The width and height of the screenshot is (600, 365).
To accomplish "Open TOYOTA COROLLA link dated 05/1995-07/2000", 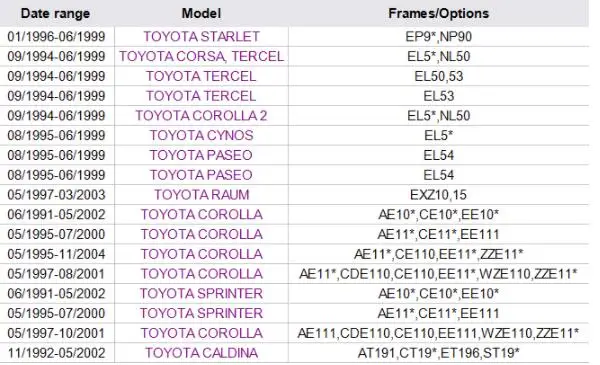I will coord(201,235).
